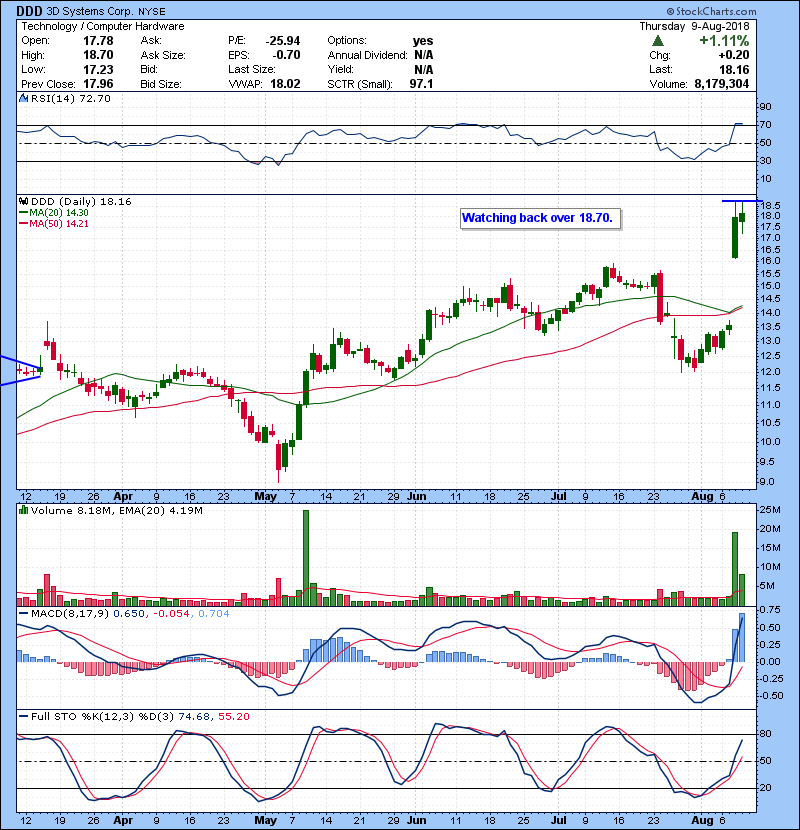The image size is (800, 830).
Task: Click the MACD histogram value 0.704
Action: [213, 614]
